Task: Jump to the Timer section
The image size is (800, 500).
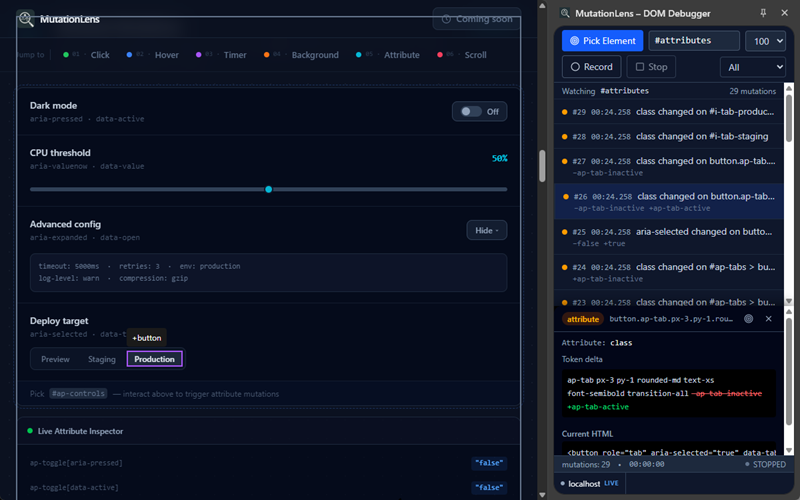Action: (x=221, y=55)
